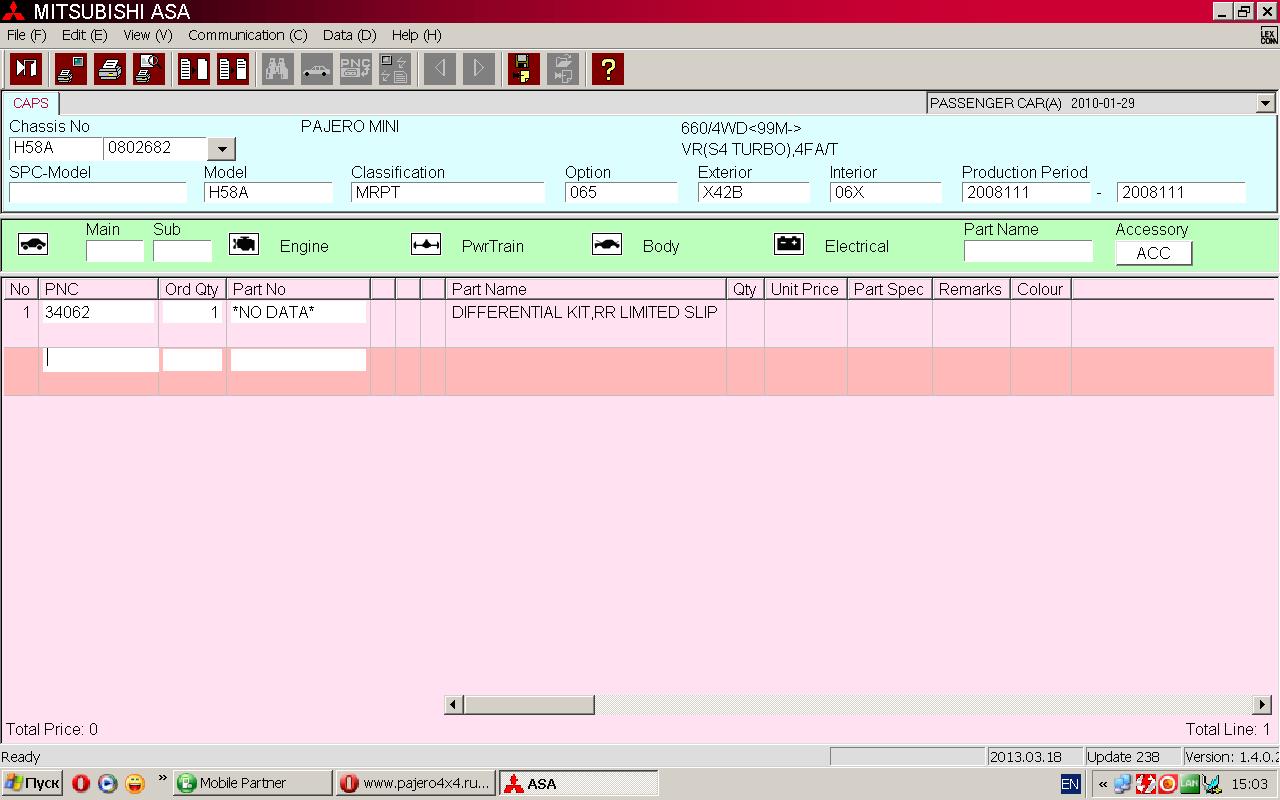Select the PwrTrain group icon

[426, 245]
